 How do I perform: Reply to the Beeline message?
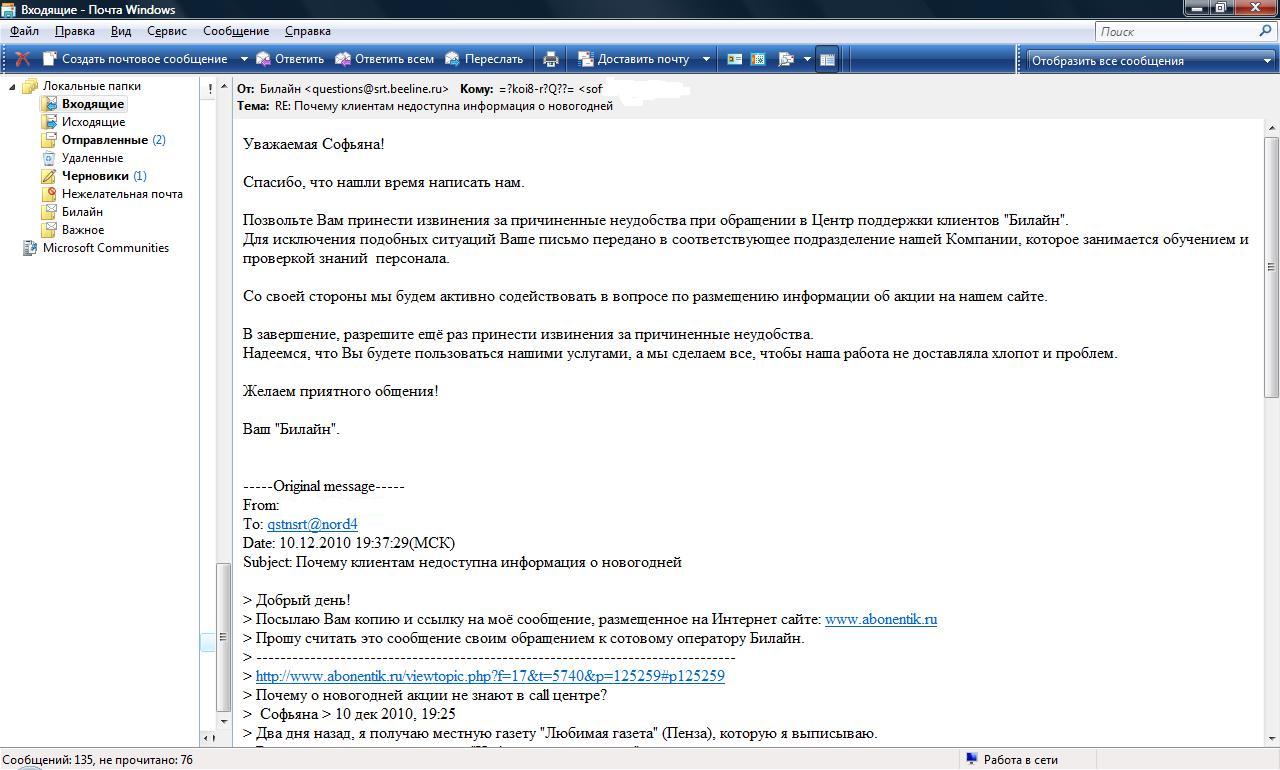(290, 59)
